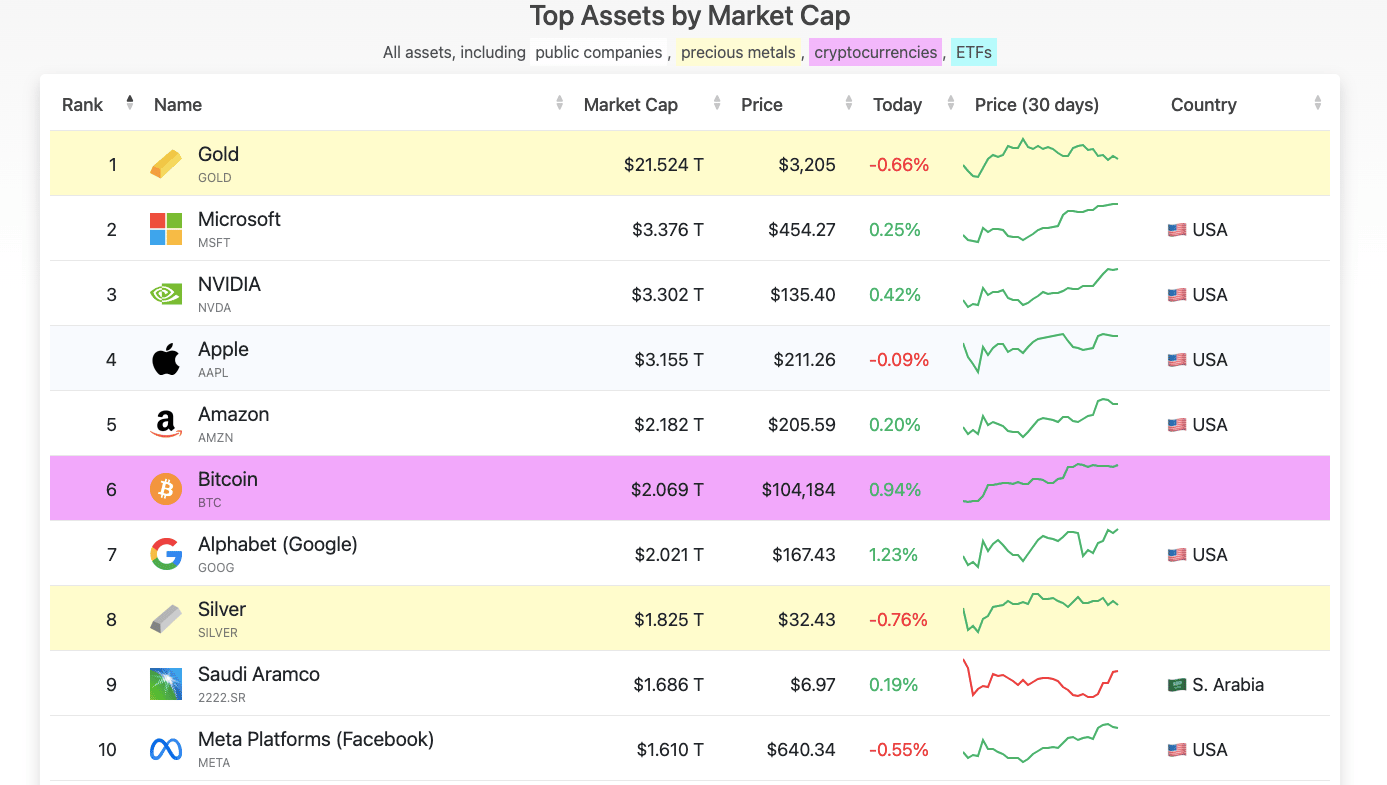Click the Apple logo icon
Screen dimensions: 1387x785
[166, 359]
